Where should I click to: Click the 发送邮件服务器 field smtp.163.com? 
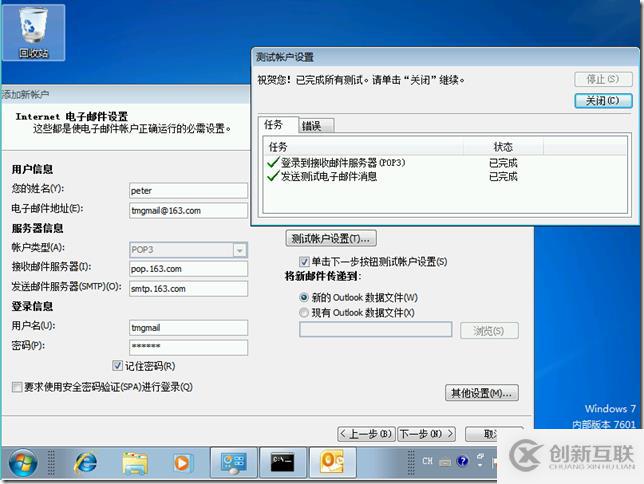point(189,288)
